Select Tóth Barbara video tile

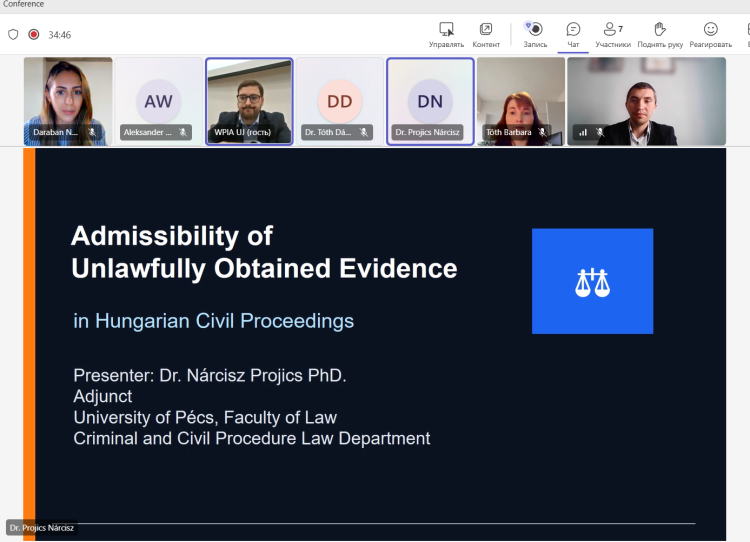(x=520, y=101)
